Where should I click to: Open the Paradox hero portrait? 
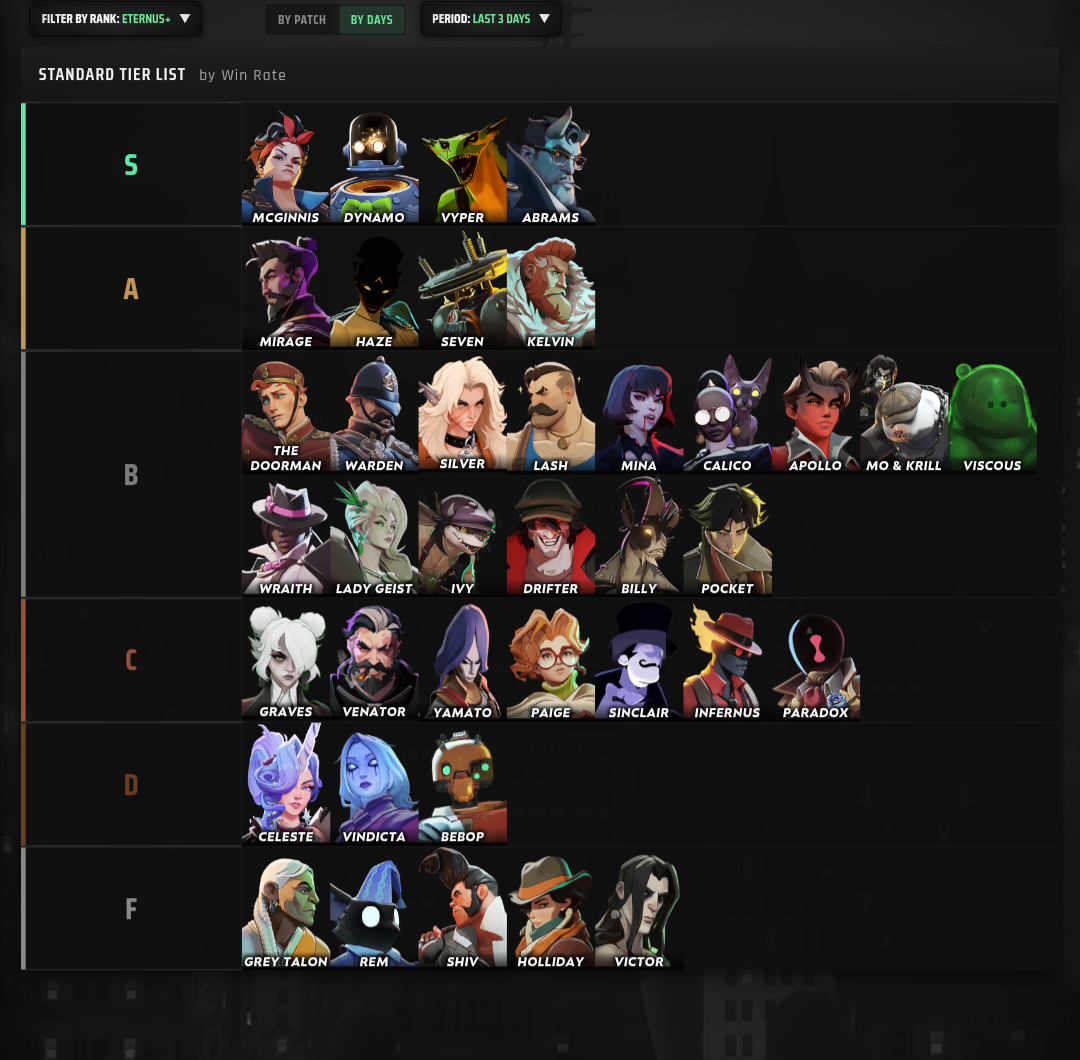click(816, 661)
